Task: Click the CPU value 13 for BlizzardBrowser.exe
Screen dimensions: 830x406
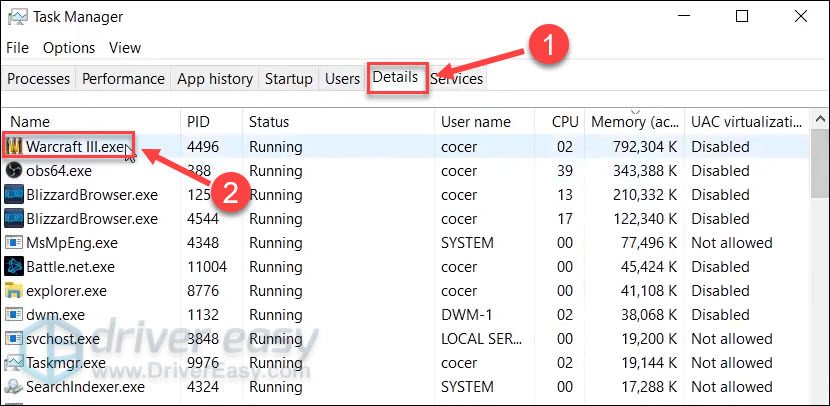Action: pyautogui.click(x=565, y=195)
